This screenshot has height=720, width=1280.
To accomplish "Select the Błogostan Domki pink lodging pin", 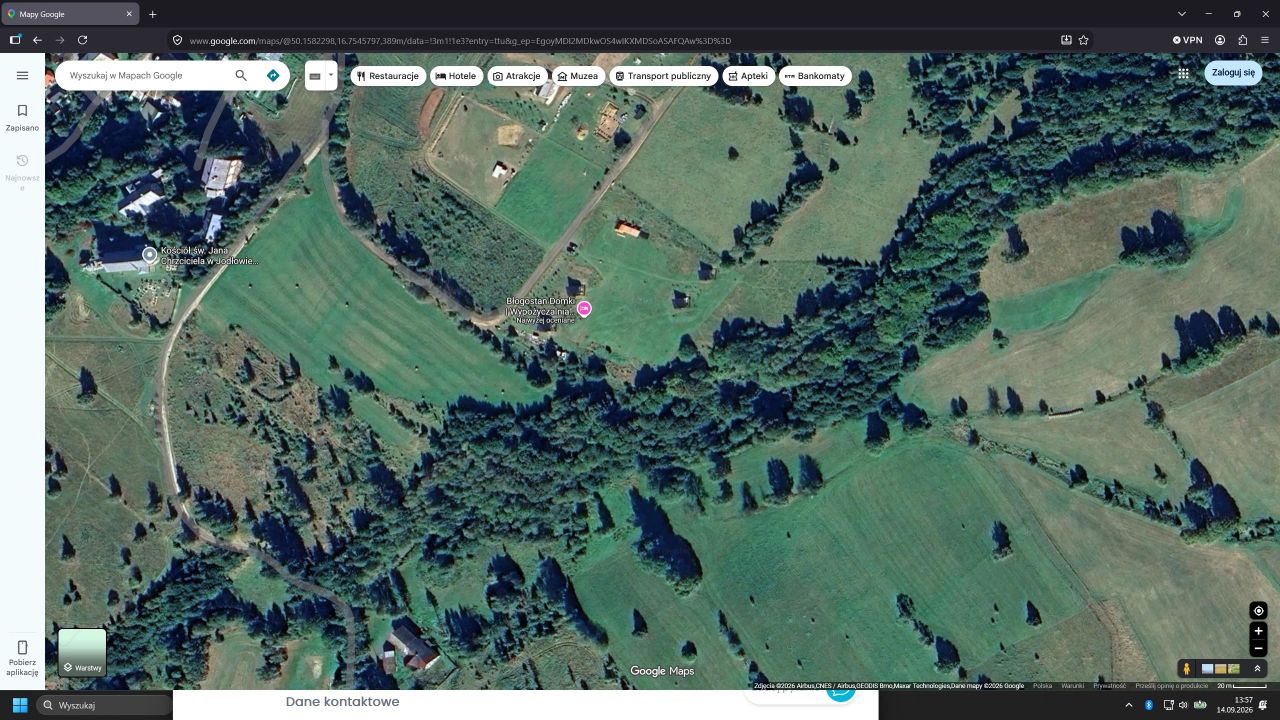I will click(584, 309).
